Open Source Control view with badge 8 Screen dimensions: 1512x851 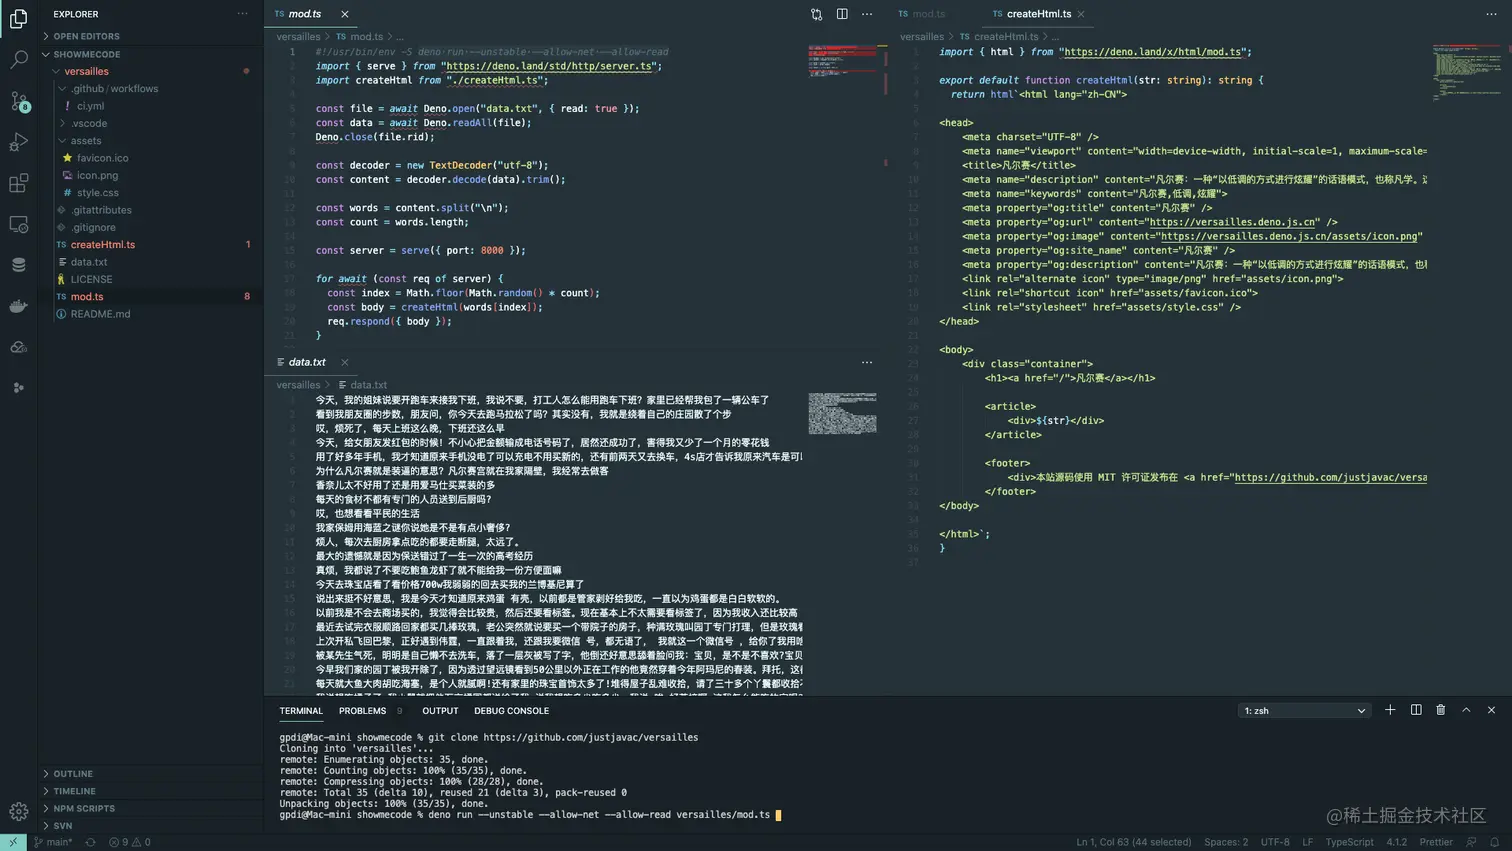pos(18,101)
